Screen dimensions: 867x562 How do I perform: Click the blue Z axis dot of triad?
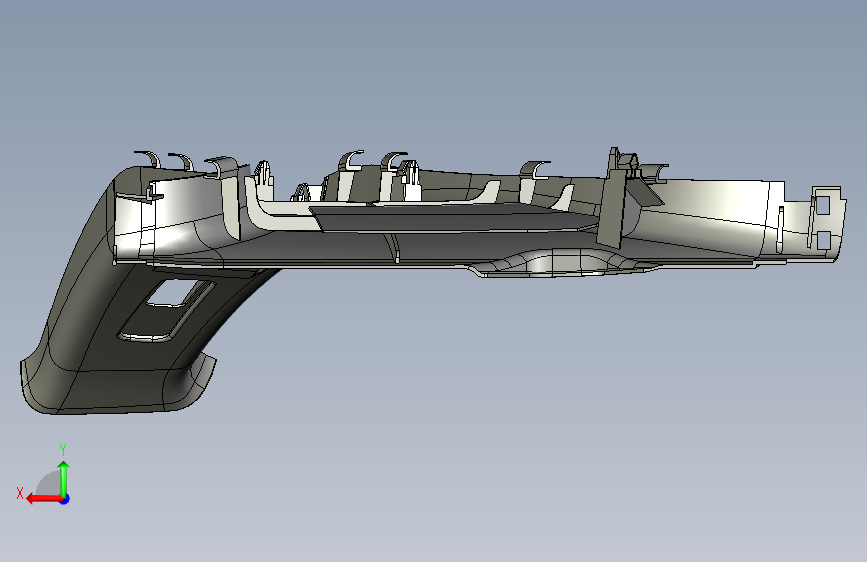point(65,499)
